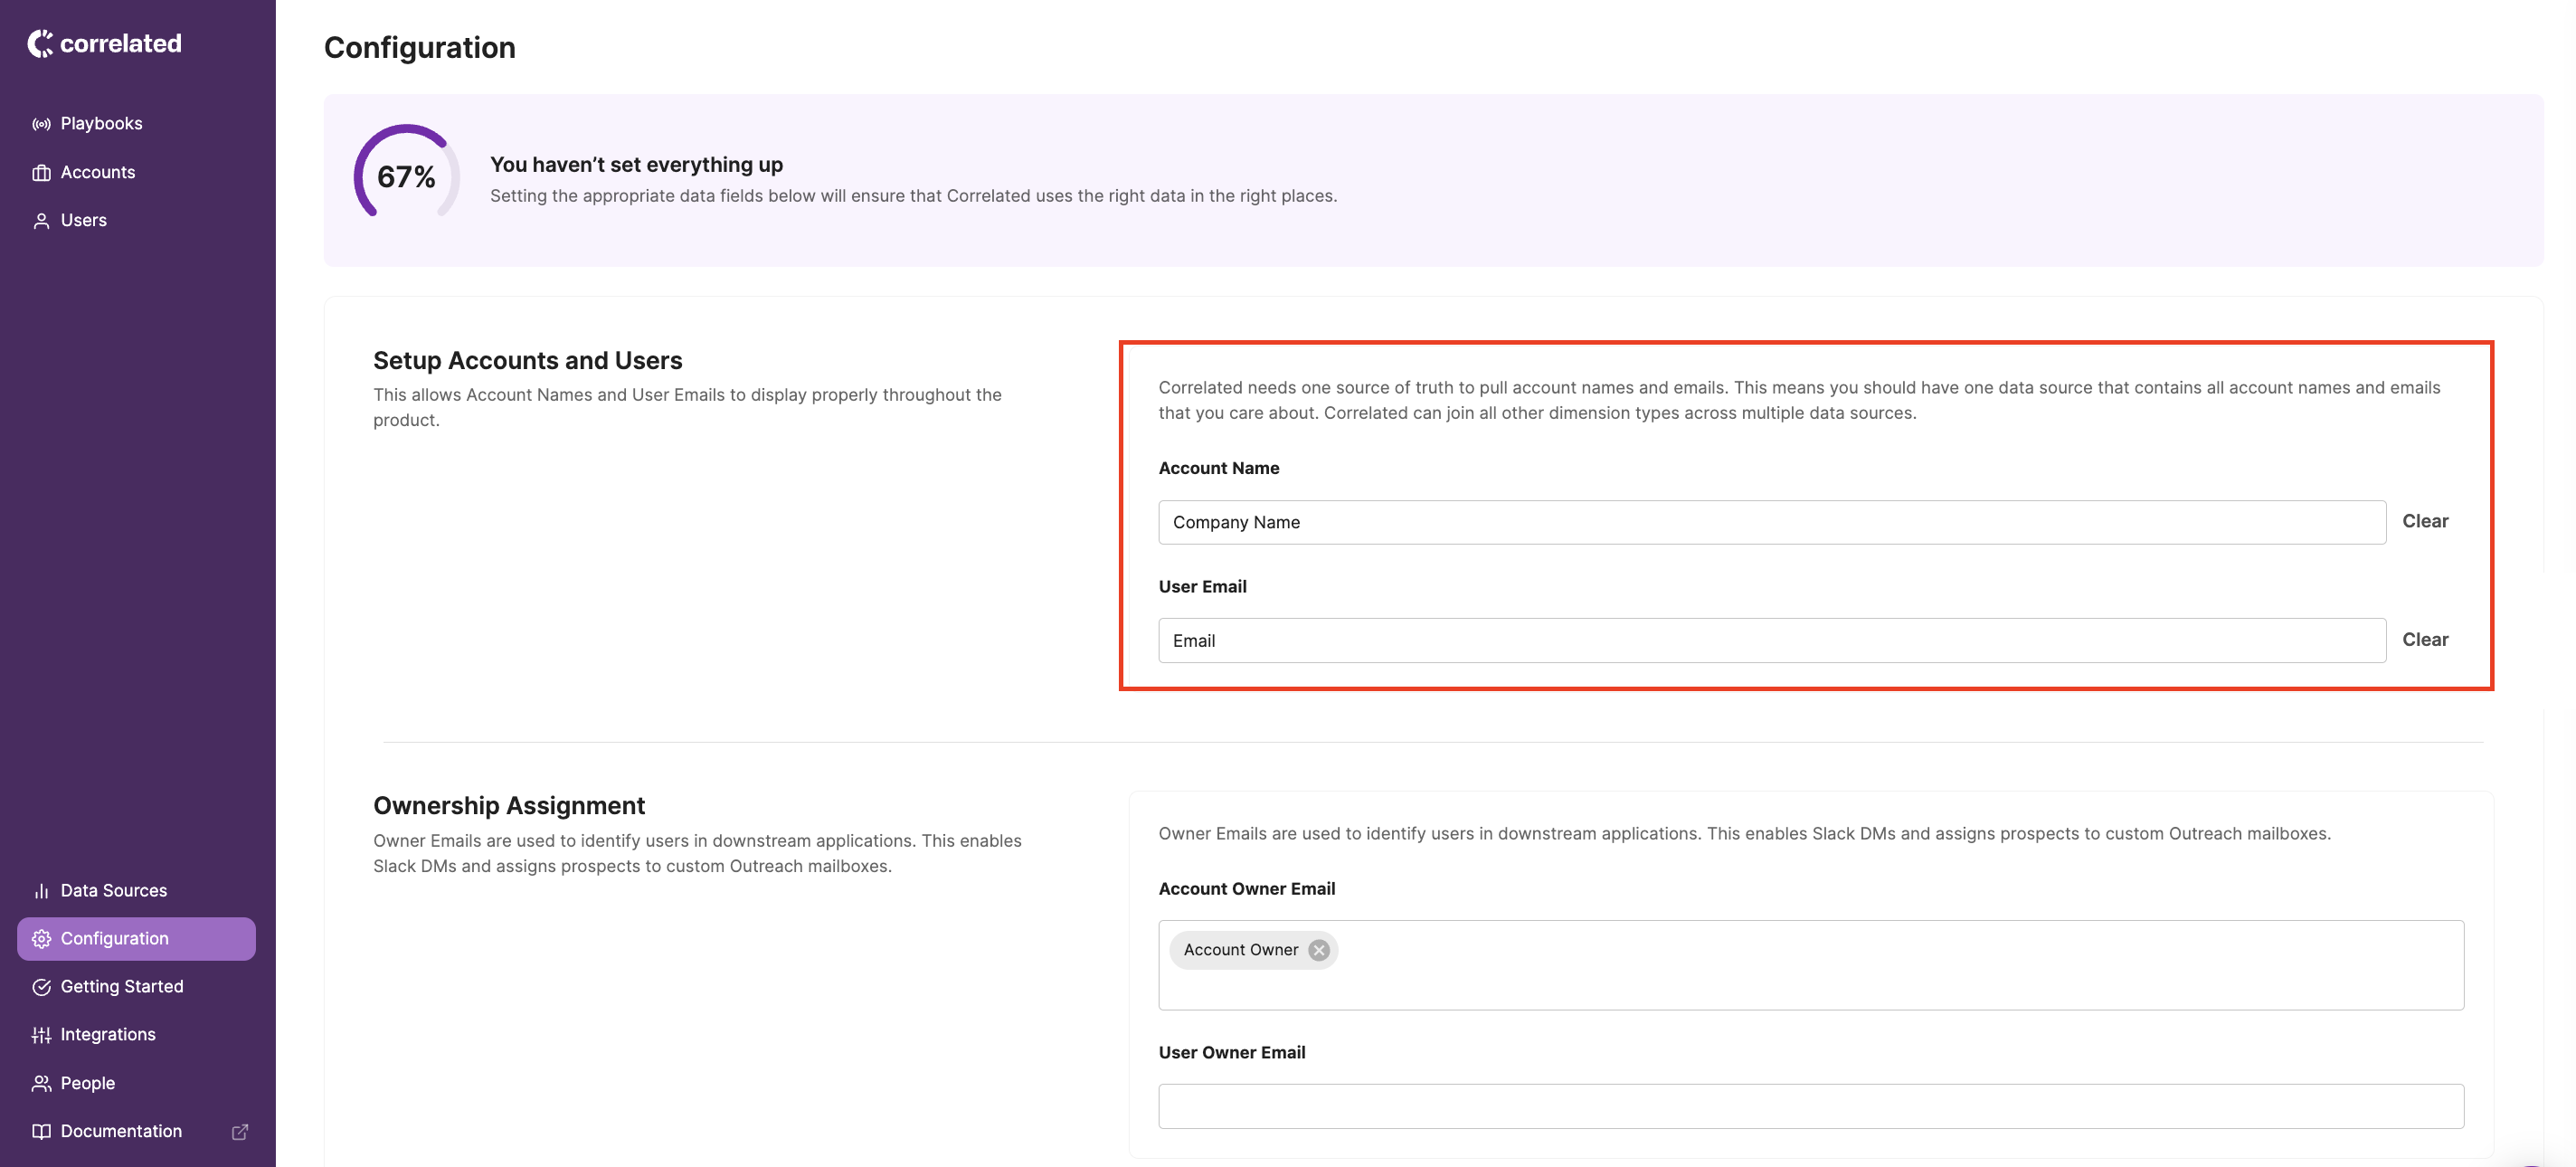Click the Correlated logo icon
The height and width of the screenshot is (1167, 2576).
pos(40,43)
